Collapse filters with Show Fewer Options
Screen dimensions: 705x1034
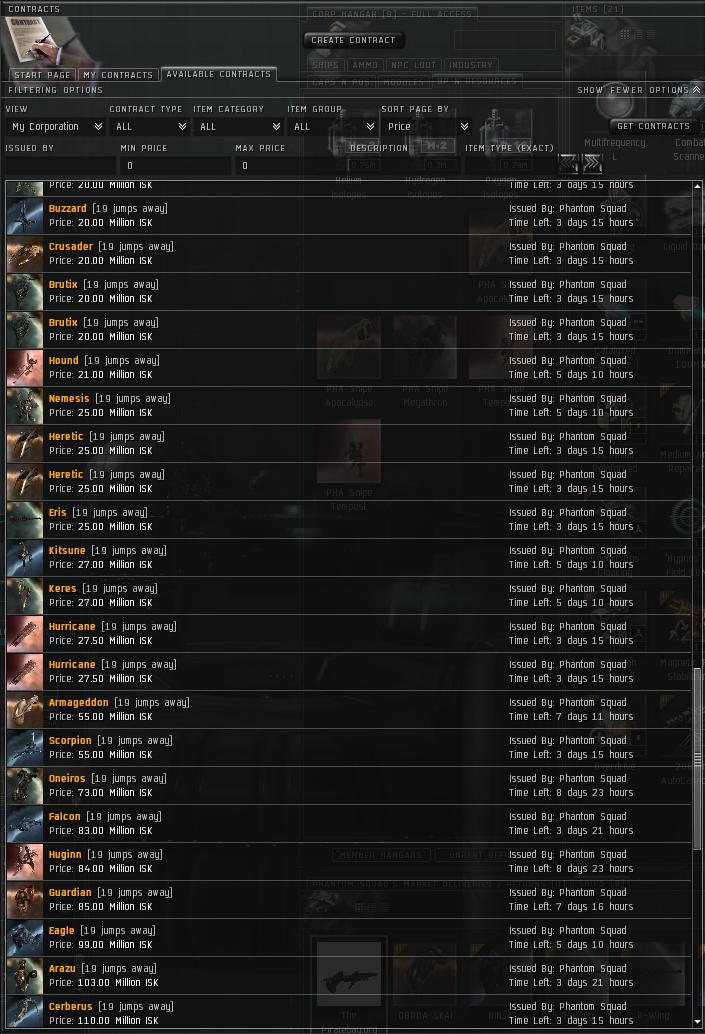coord(638,90)
